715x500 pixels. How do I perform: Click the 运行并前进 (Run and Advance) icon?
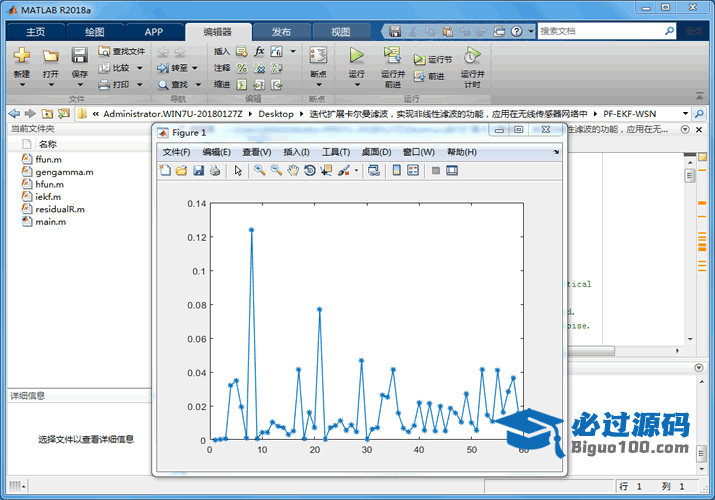coord(392,56)
